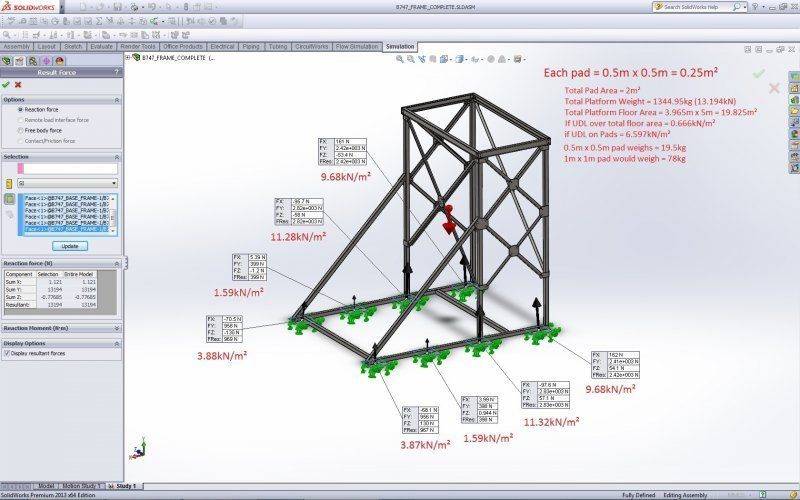Click the Previous View icon
The height and width of the screenshot is (500, 800).
point(422,59)
